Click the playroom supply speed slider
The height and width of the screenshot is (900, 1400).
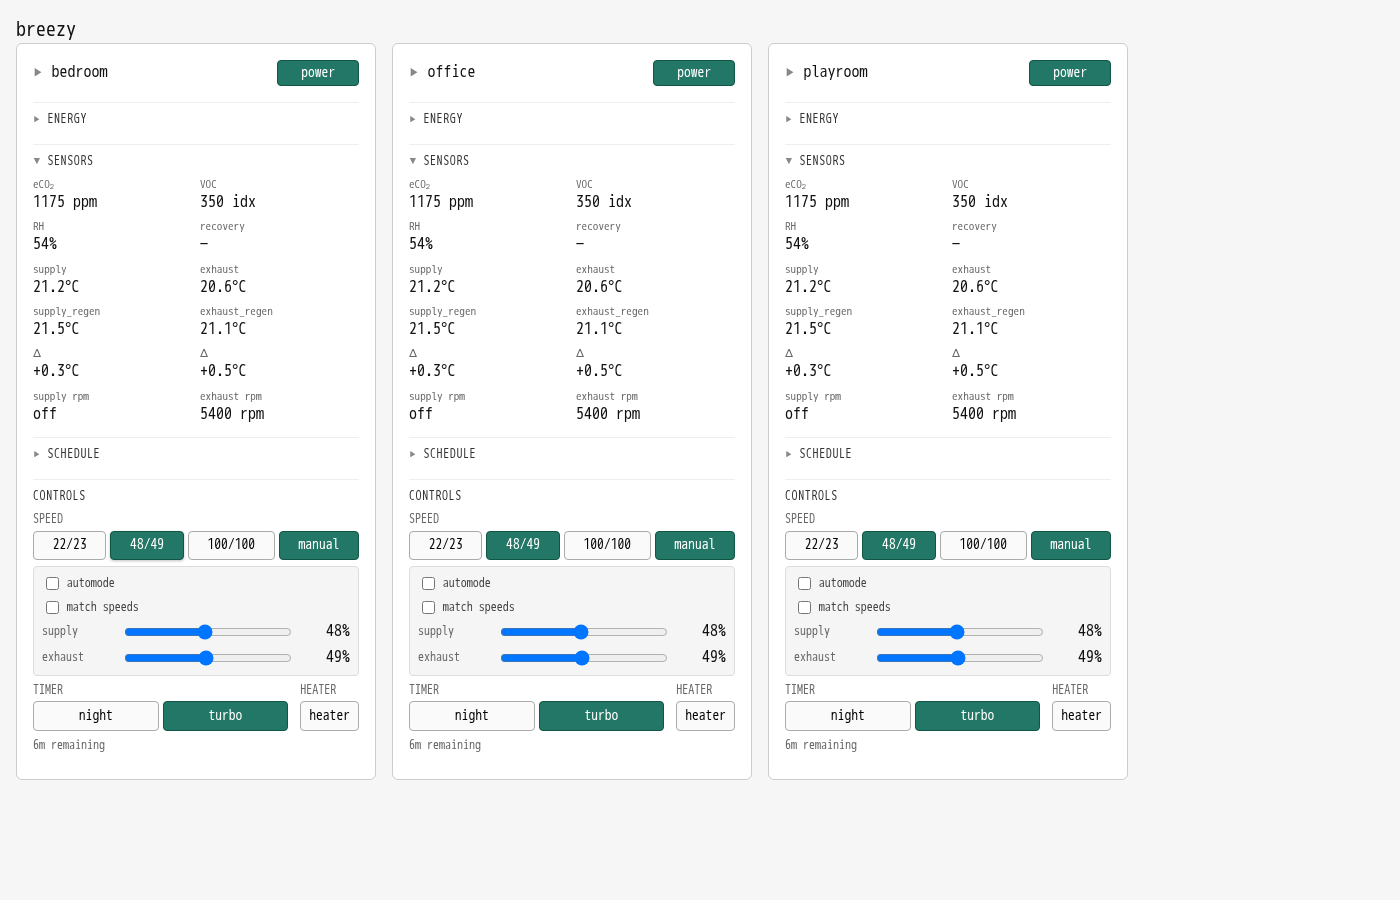[x=960, y=632]
